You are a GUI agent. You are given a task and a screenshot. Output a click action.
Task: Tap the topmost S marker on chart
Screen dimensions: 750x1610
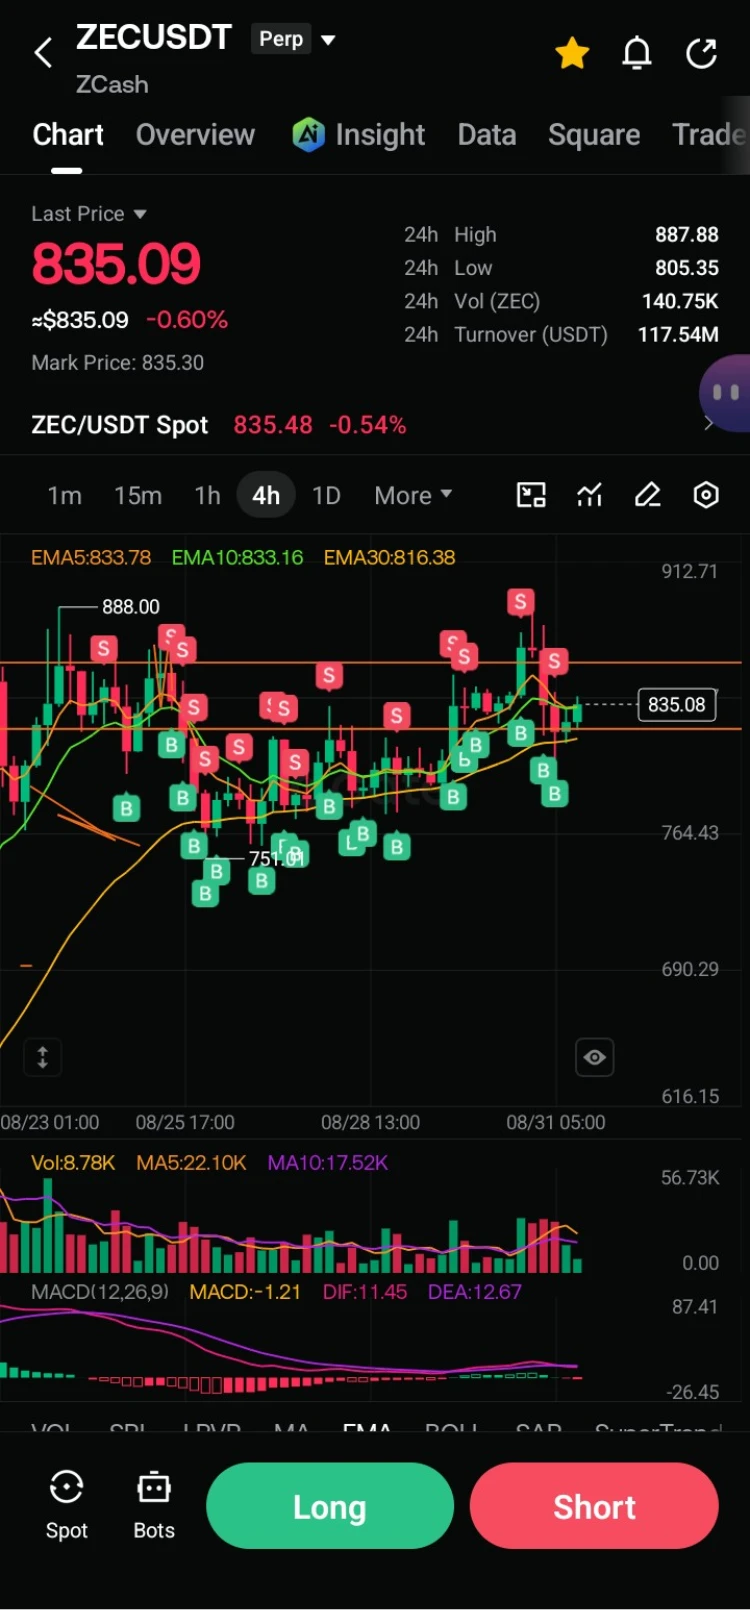tap(520, 602)
